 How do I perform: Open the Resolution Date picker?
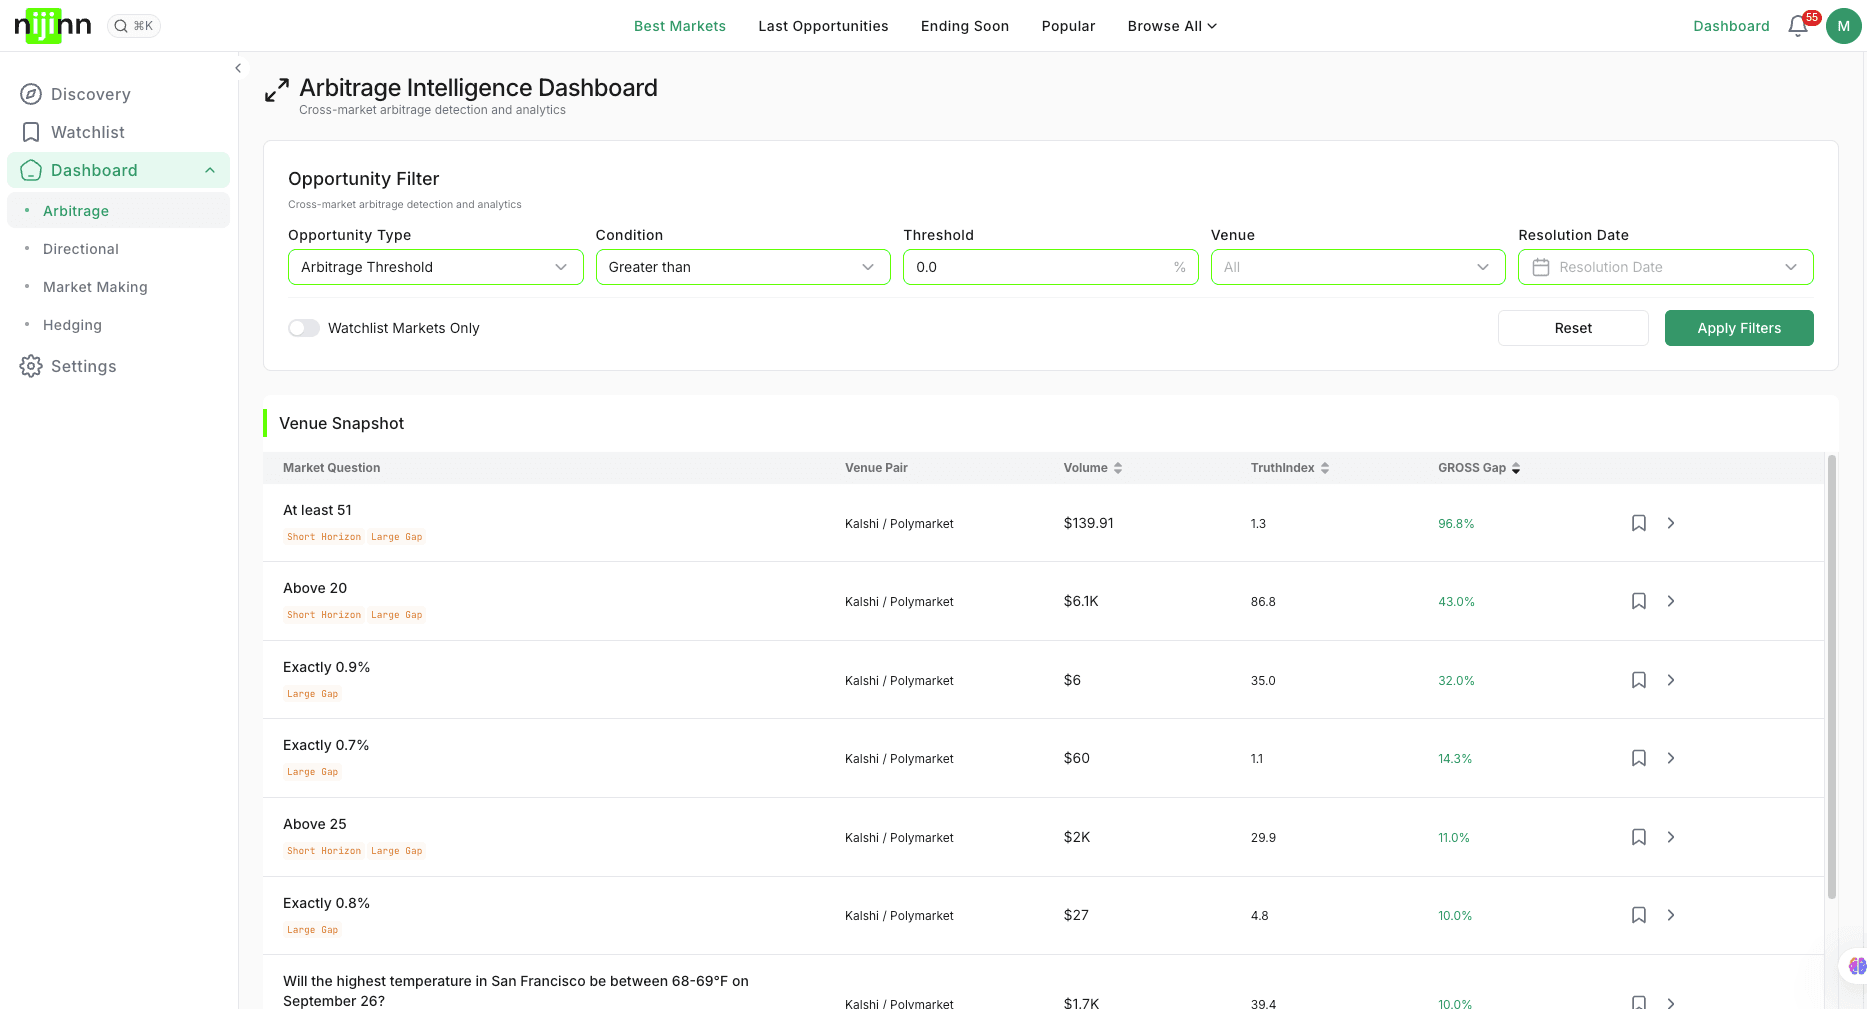point(1666,267)
